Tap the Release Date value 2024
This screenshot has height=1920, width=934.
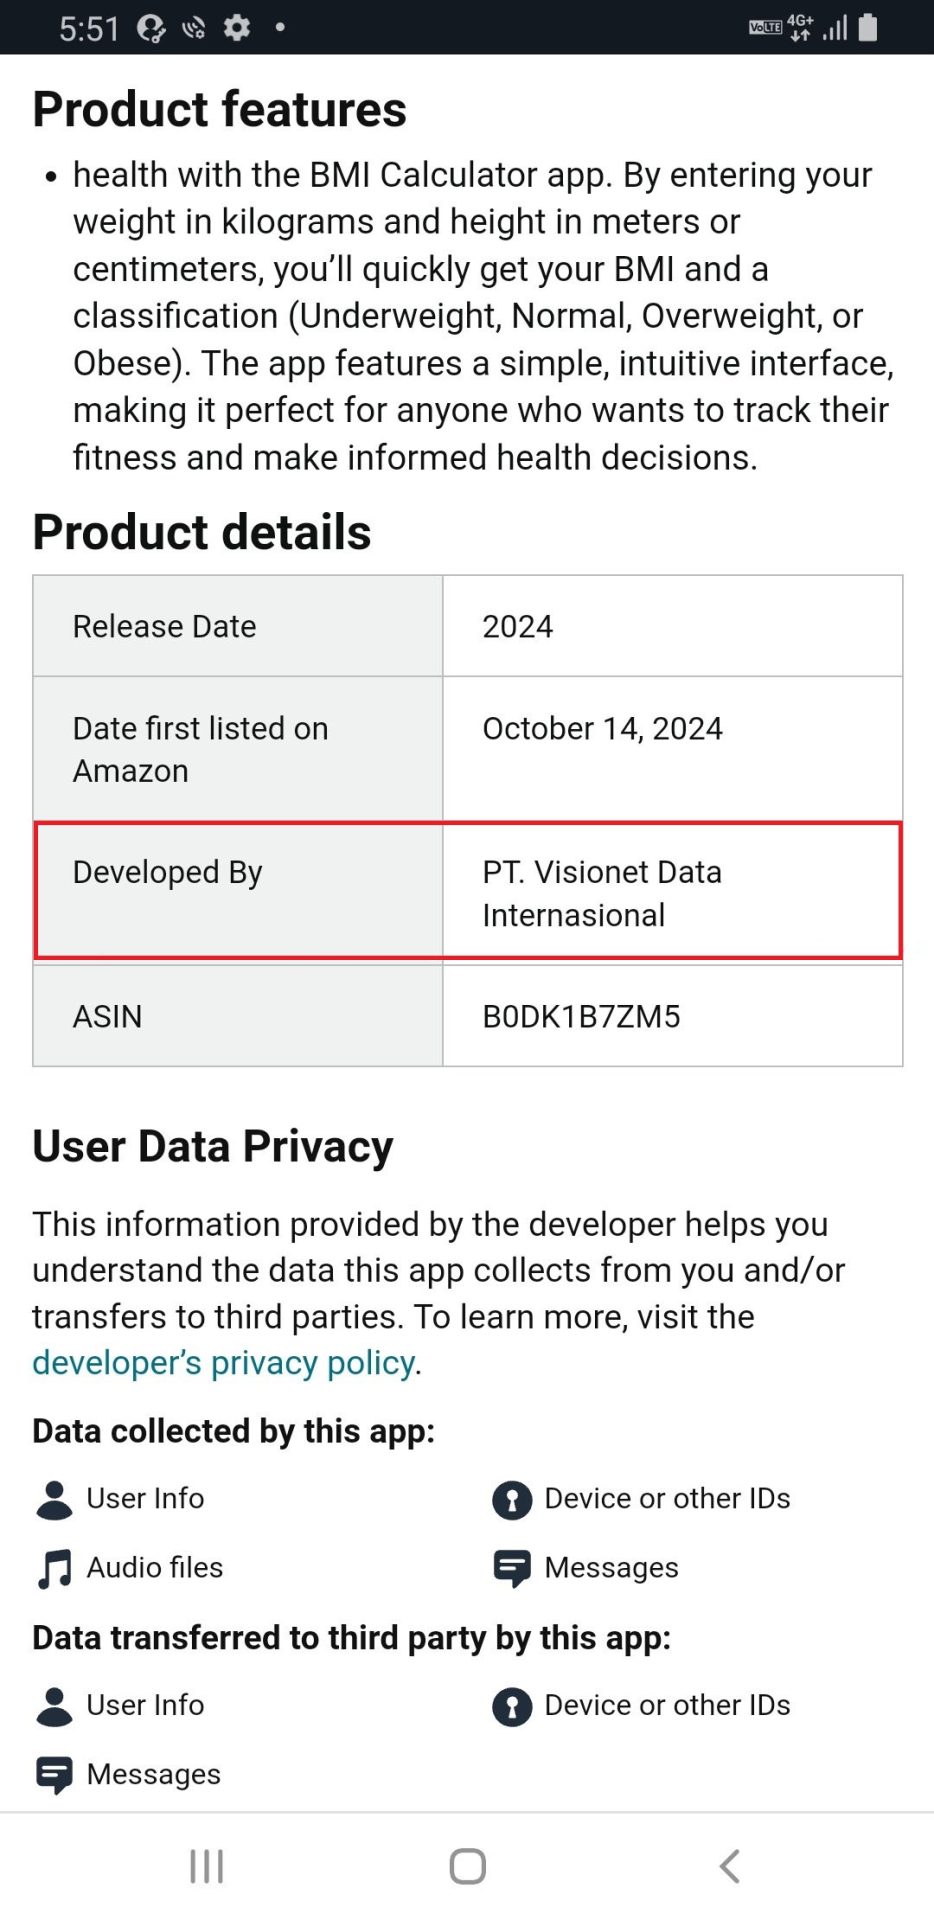click(517, 627)
